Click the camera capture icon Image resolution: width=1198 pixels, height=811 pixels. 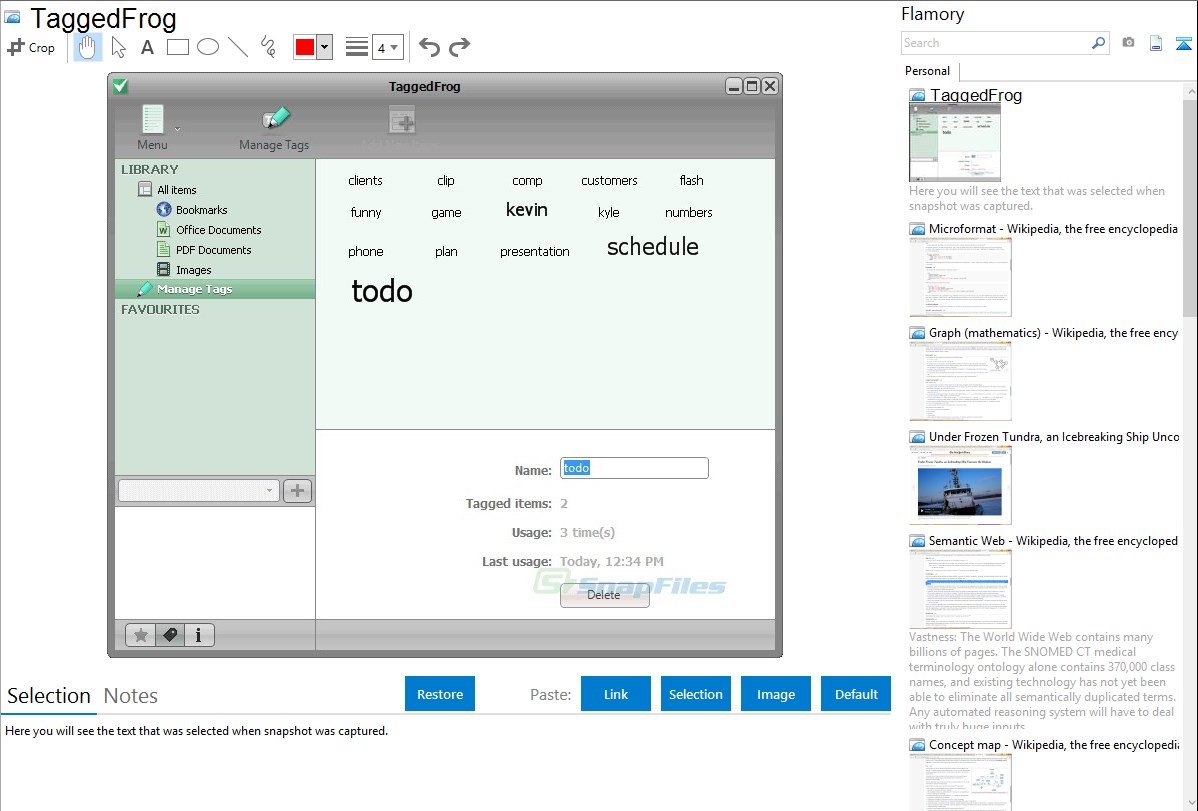[x=1128, y=43]
